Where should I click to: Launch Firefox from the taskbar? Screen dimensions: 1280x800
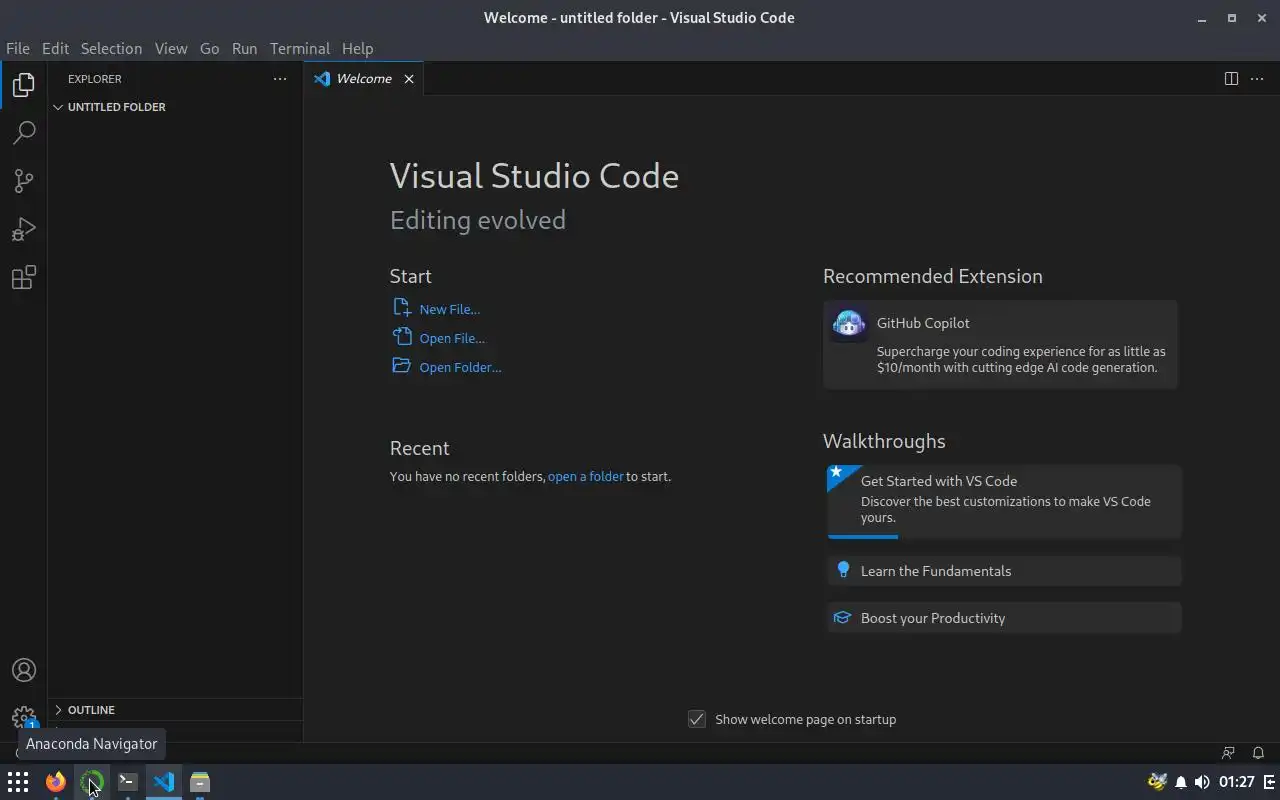55,782
